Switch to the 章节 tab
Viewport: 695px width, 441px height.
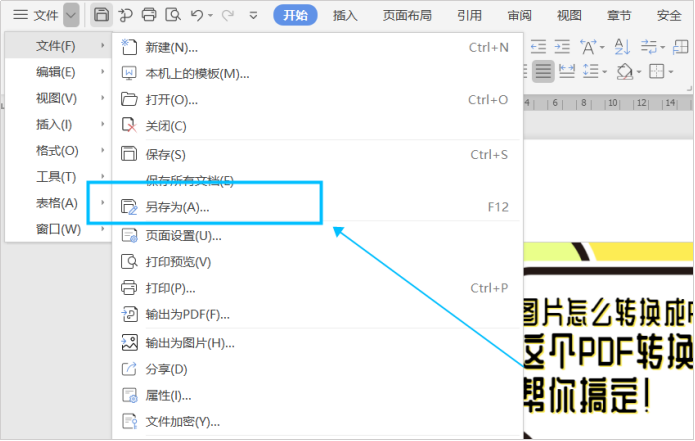pyautogui.click(x=619, y=16)
